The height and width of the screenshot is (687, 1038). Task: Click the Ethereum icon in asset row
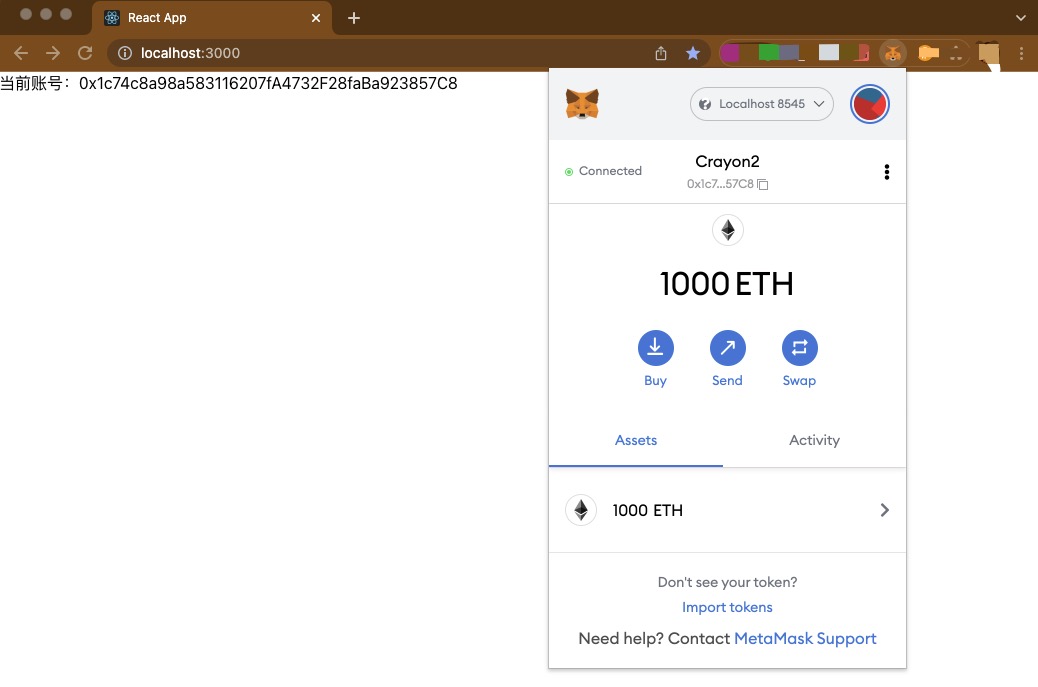(x=581, y=510)
